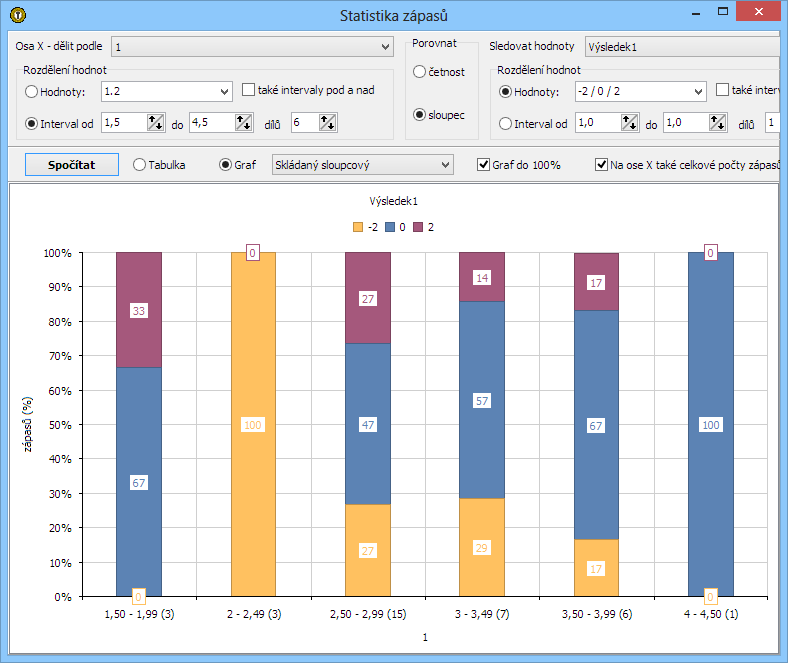The height and width of the screenshot is (663, 788).
Task: Open right Hodnoty -2 / 0 / 2 dropdown
Action: click(x=641, y=91)
